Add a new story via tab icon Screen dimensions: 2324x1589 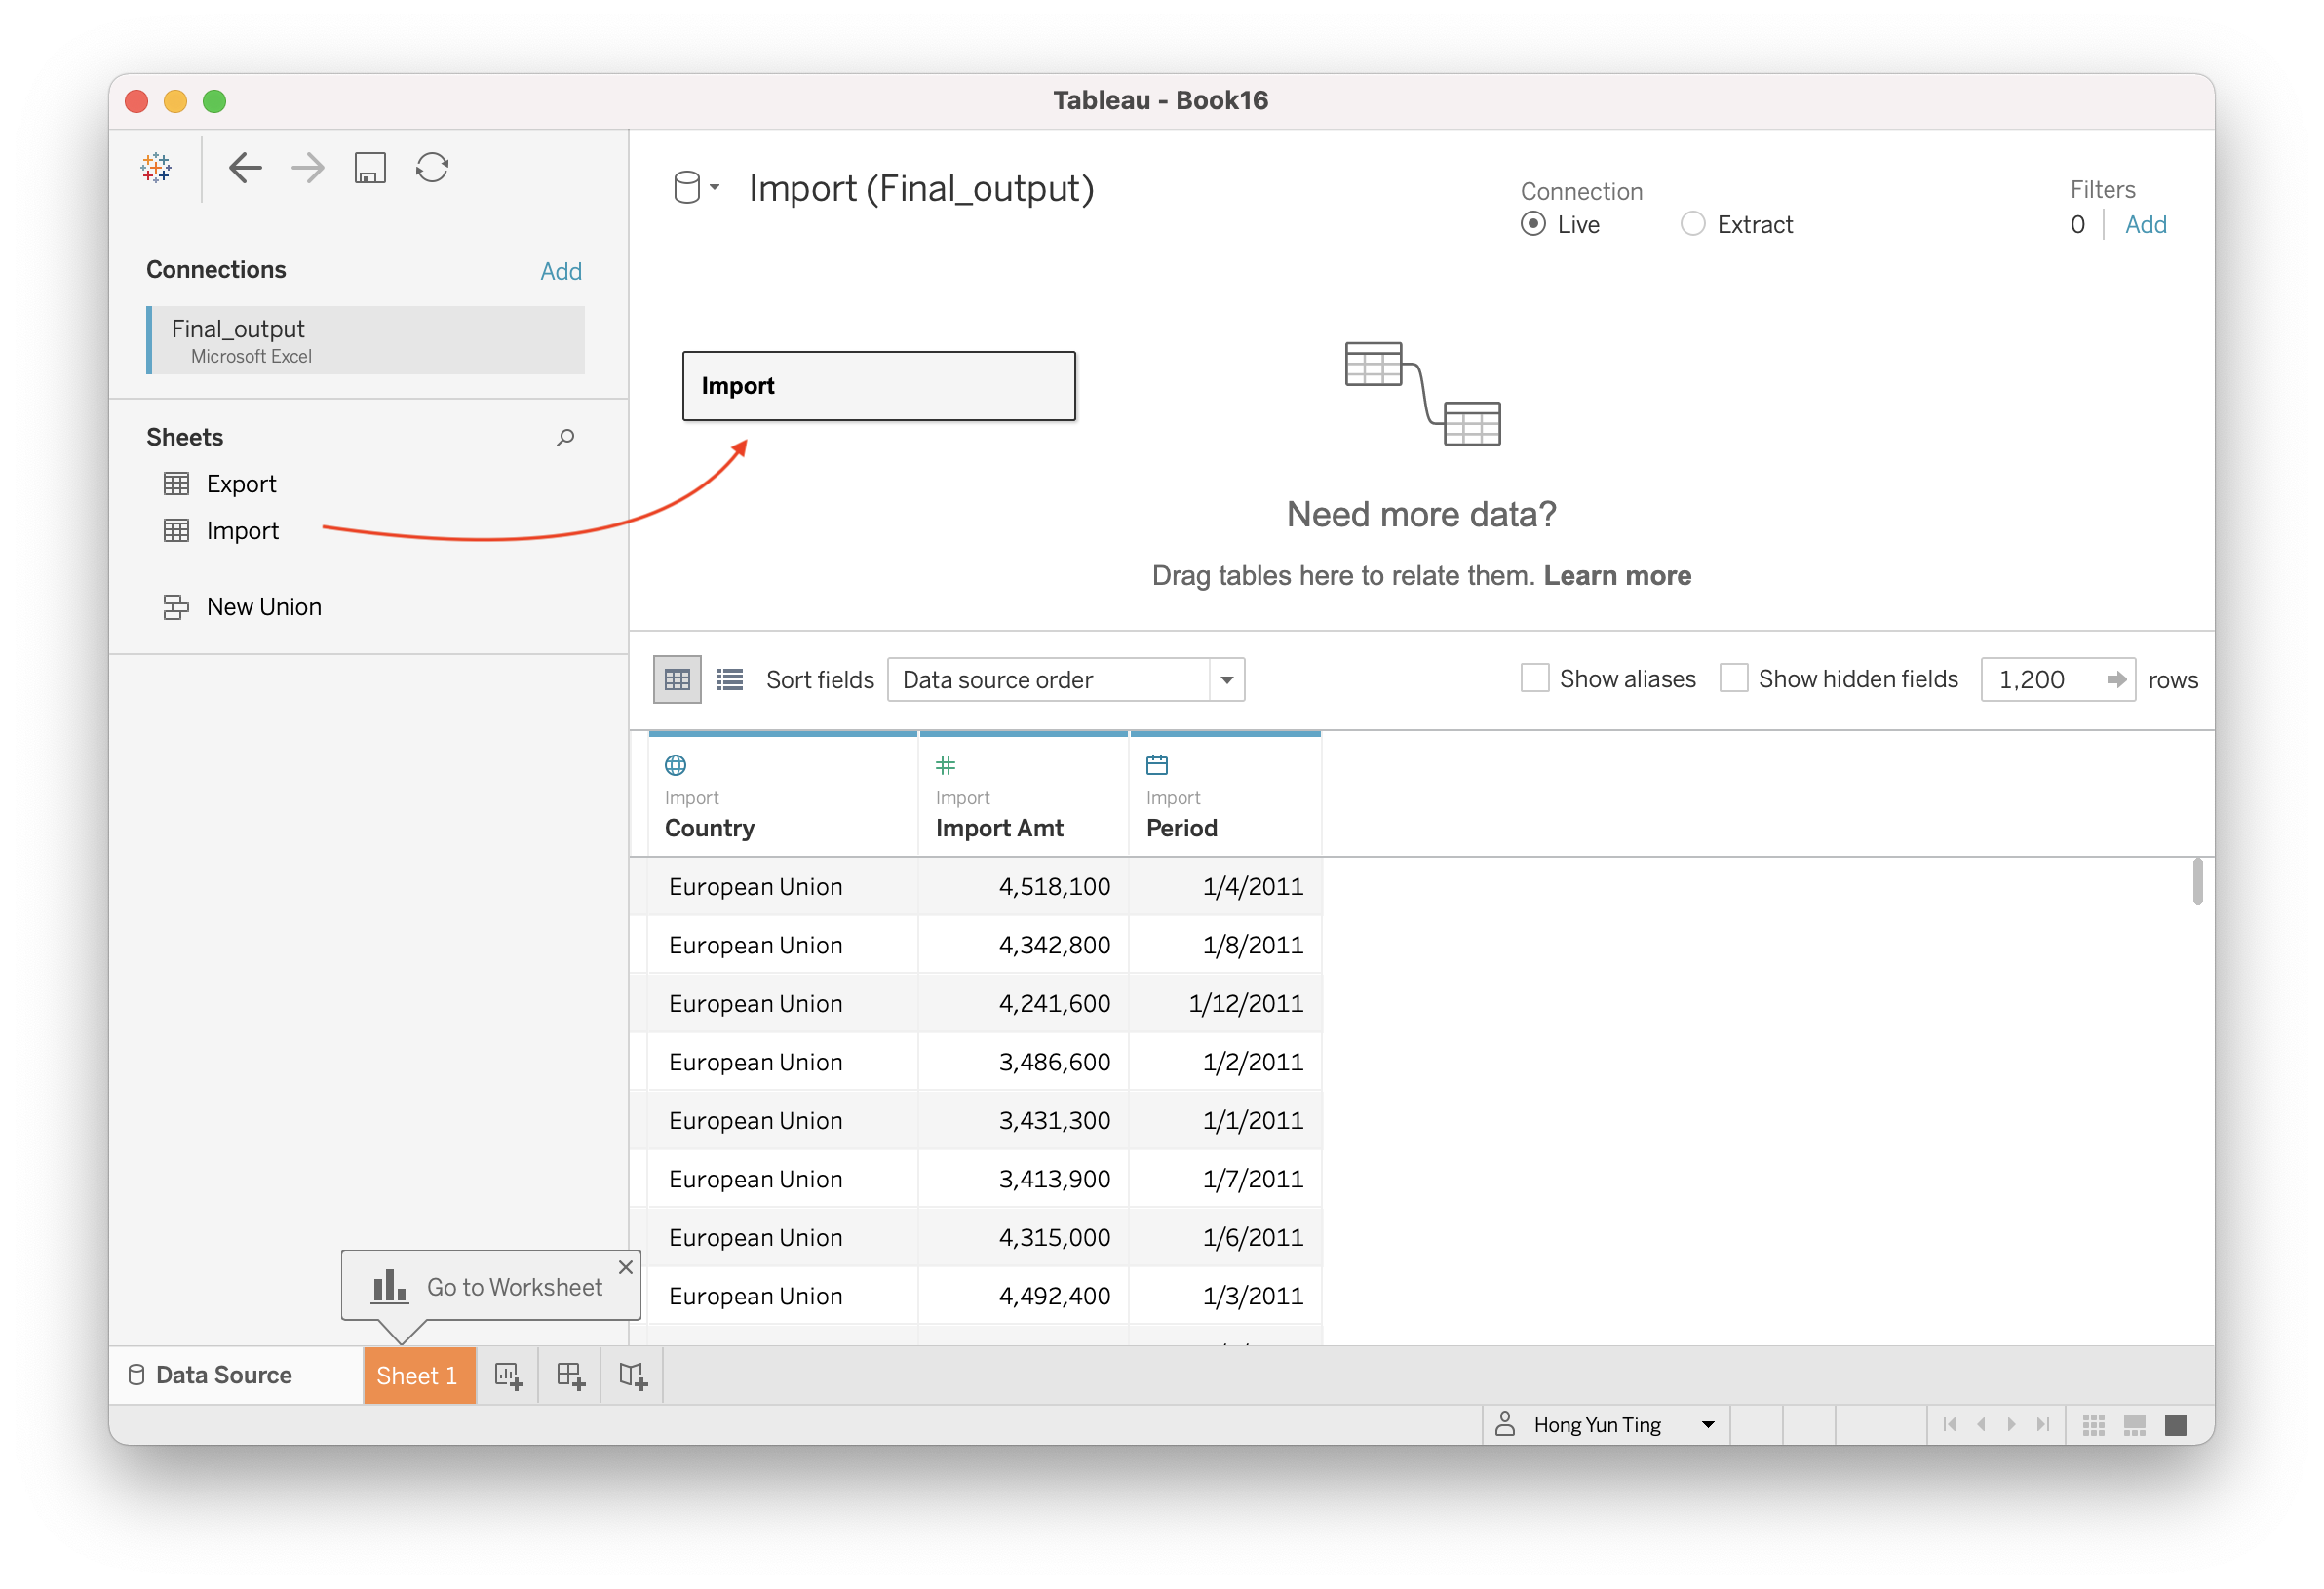point(632,1376)
